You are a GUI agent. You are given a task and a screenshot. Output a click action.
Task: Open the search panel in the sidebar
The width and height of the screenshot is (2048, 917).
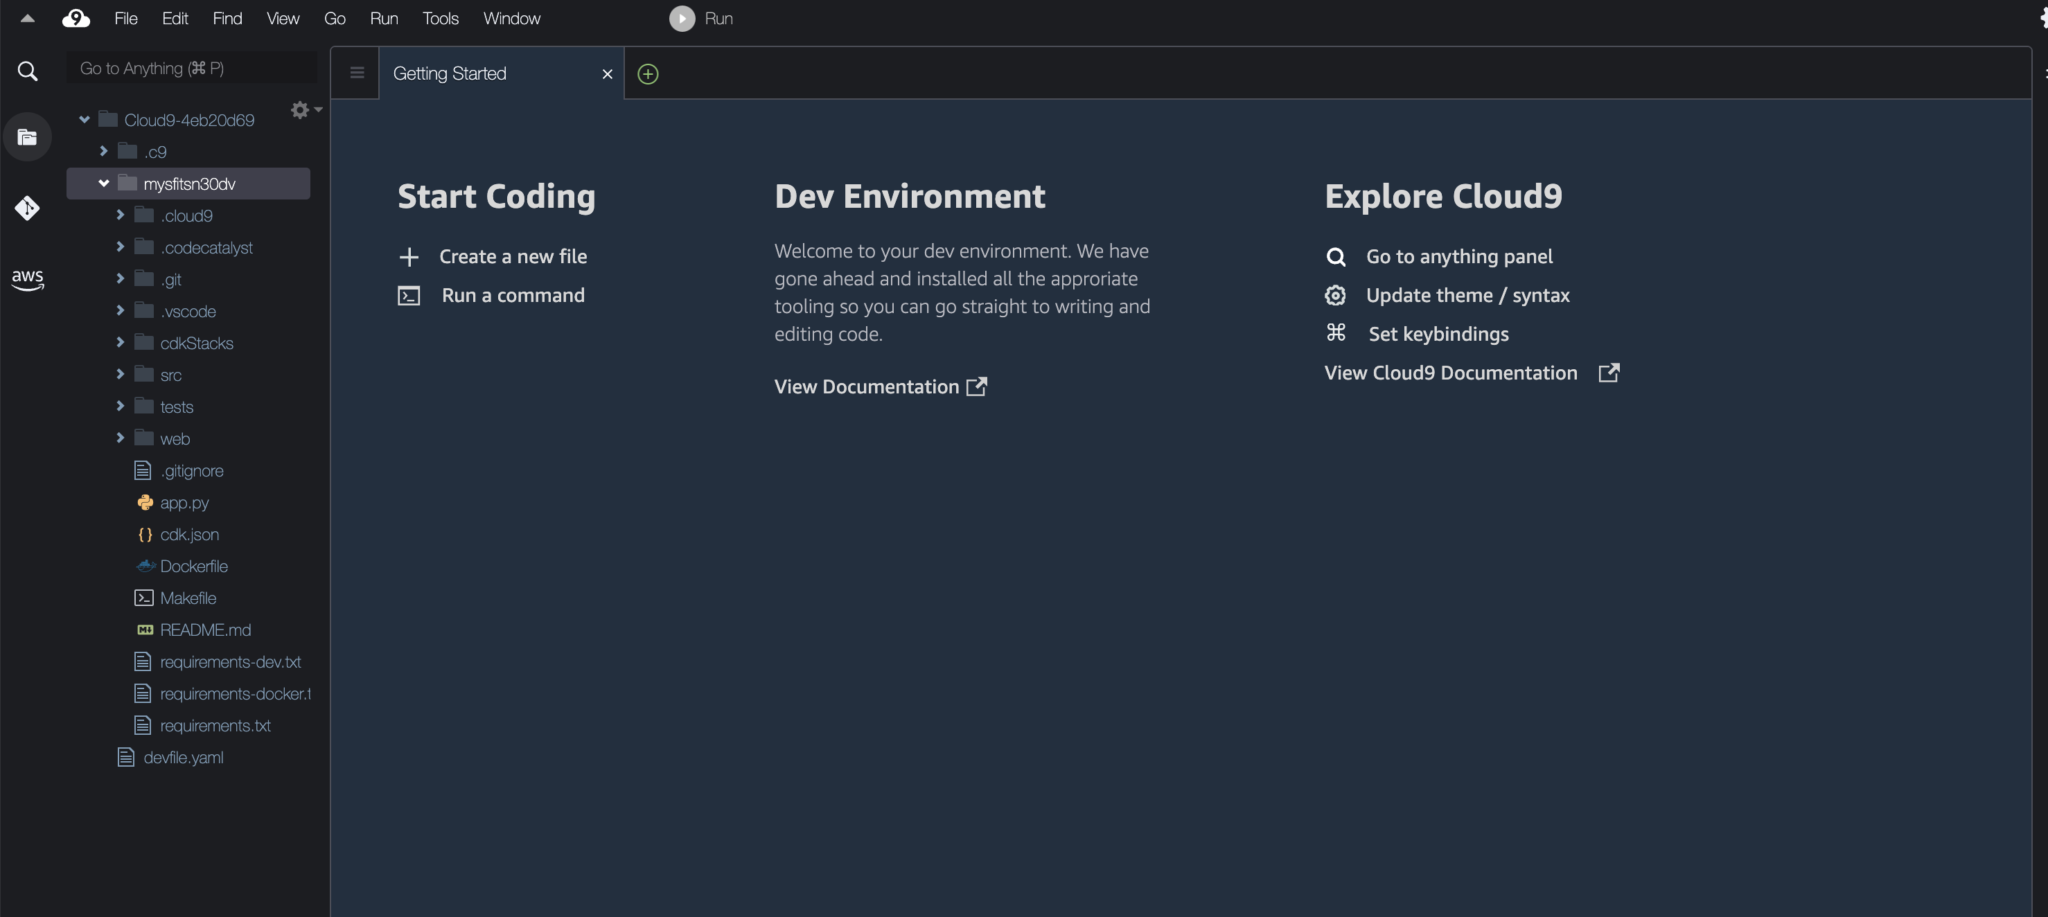[27, 70]
